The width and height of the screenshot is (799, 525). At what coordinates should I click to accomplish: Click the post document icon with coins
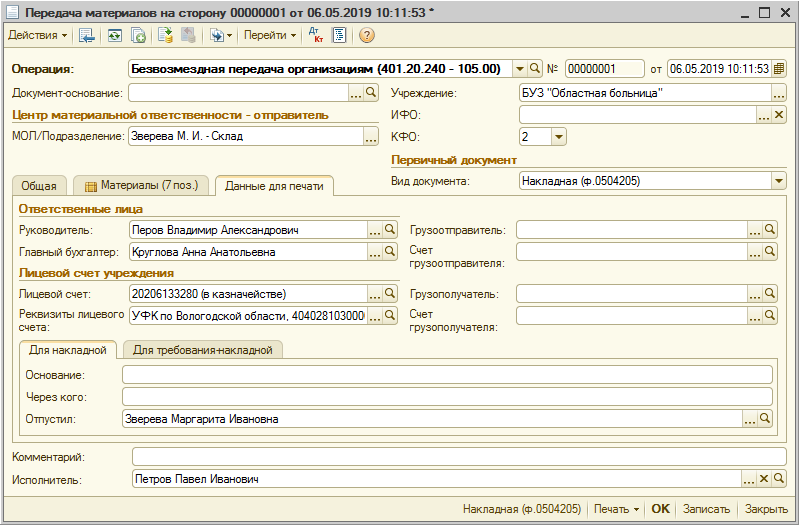165,35
